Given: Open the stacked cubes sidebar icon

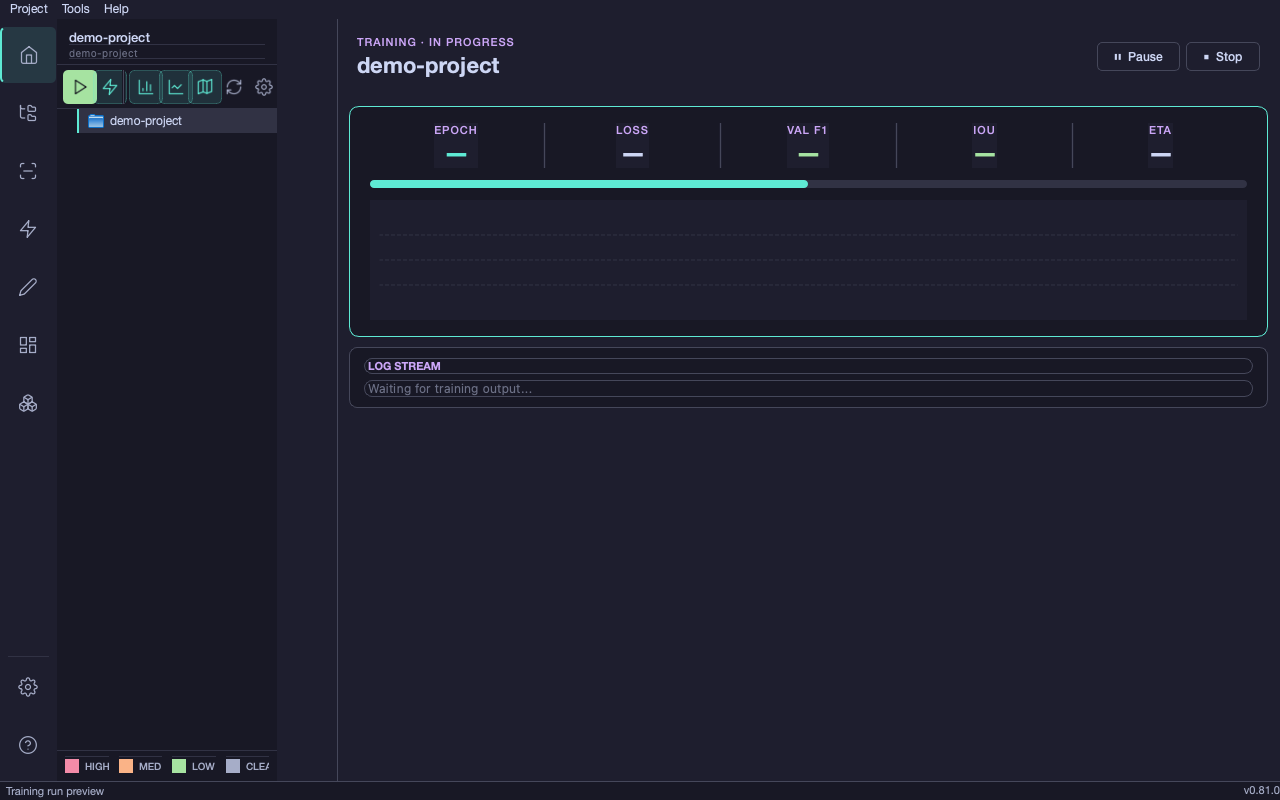Looking at the screenshot, I should 28,403.
